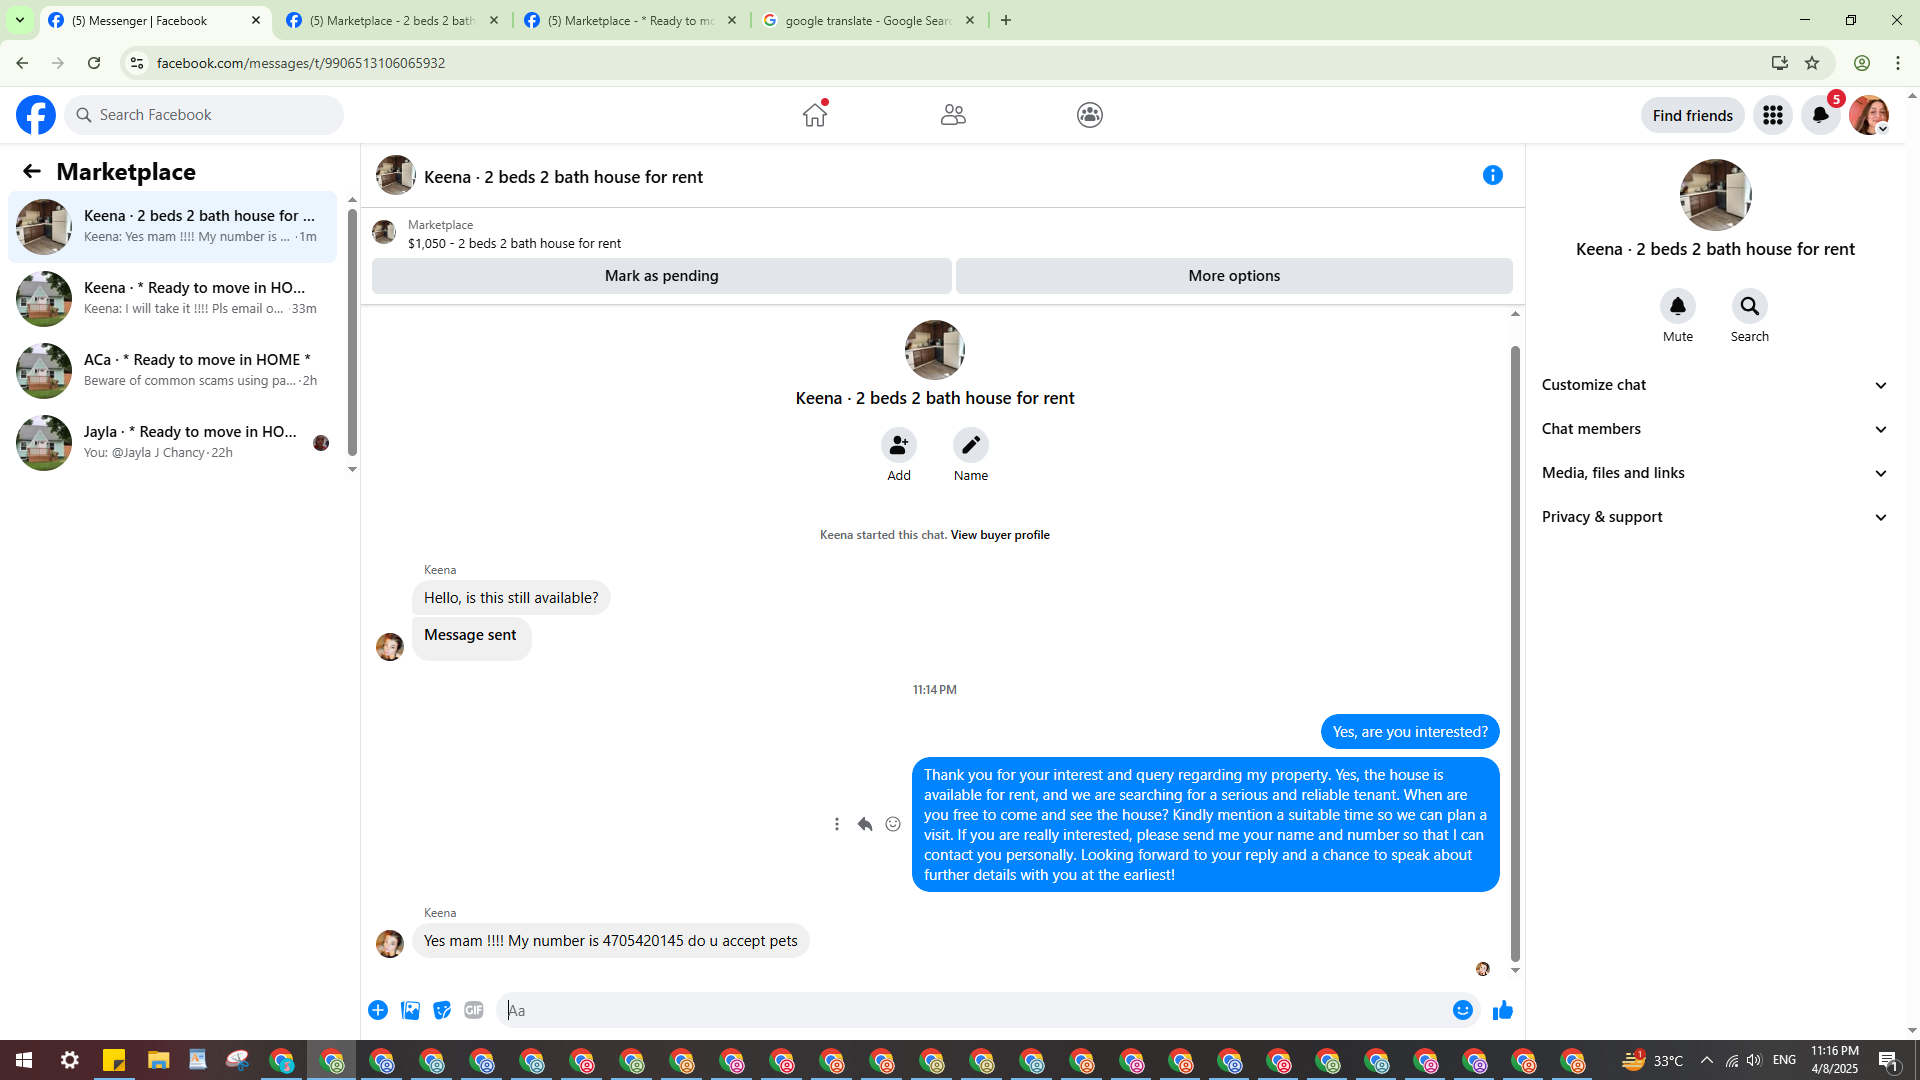This screenshot has width=1920, height=1080.
Task: Click Mark as pending button
Action: point(661,276)
